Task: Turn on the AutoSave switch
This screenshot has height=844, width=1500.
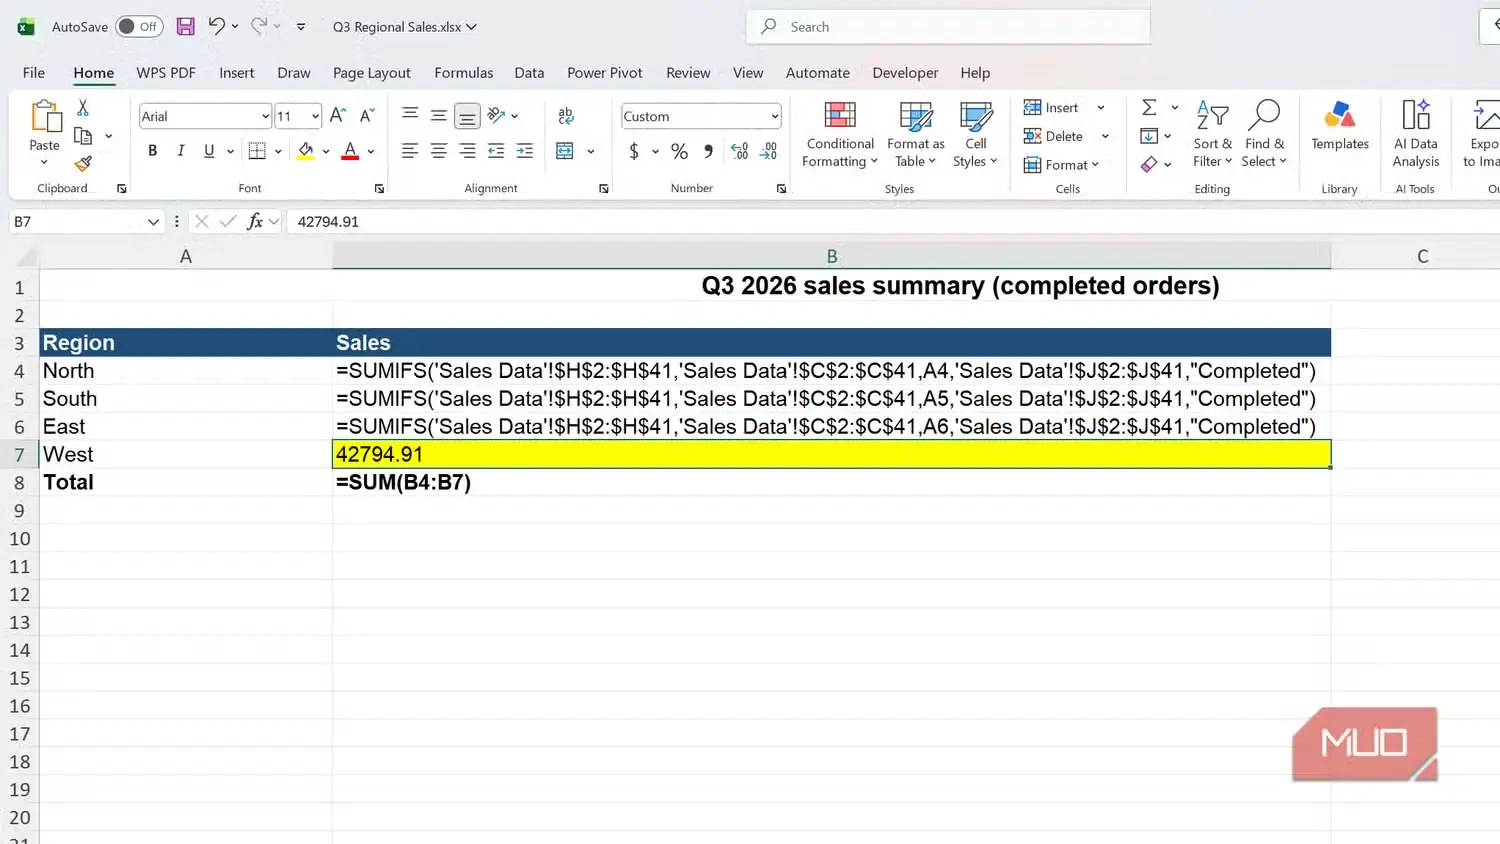Action: [x=138, y=27]
